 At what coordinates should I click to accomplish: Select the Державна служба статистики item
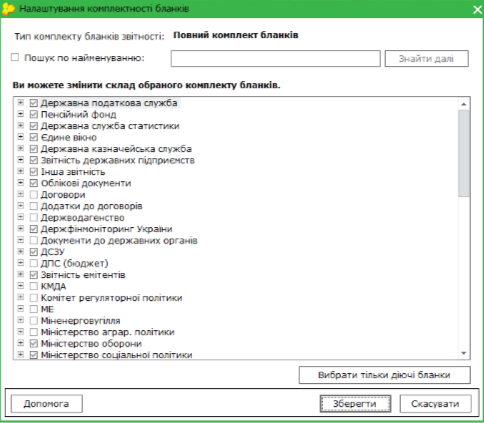click(x=110, y=126)
